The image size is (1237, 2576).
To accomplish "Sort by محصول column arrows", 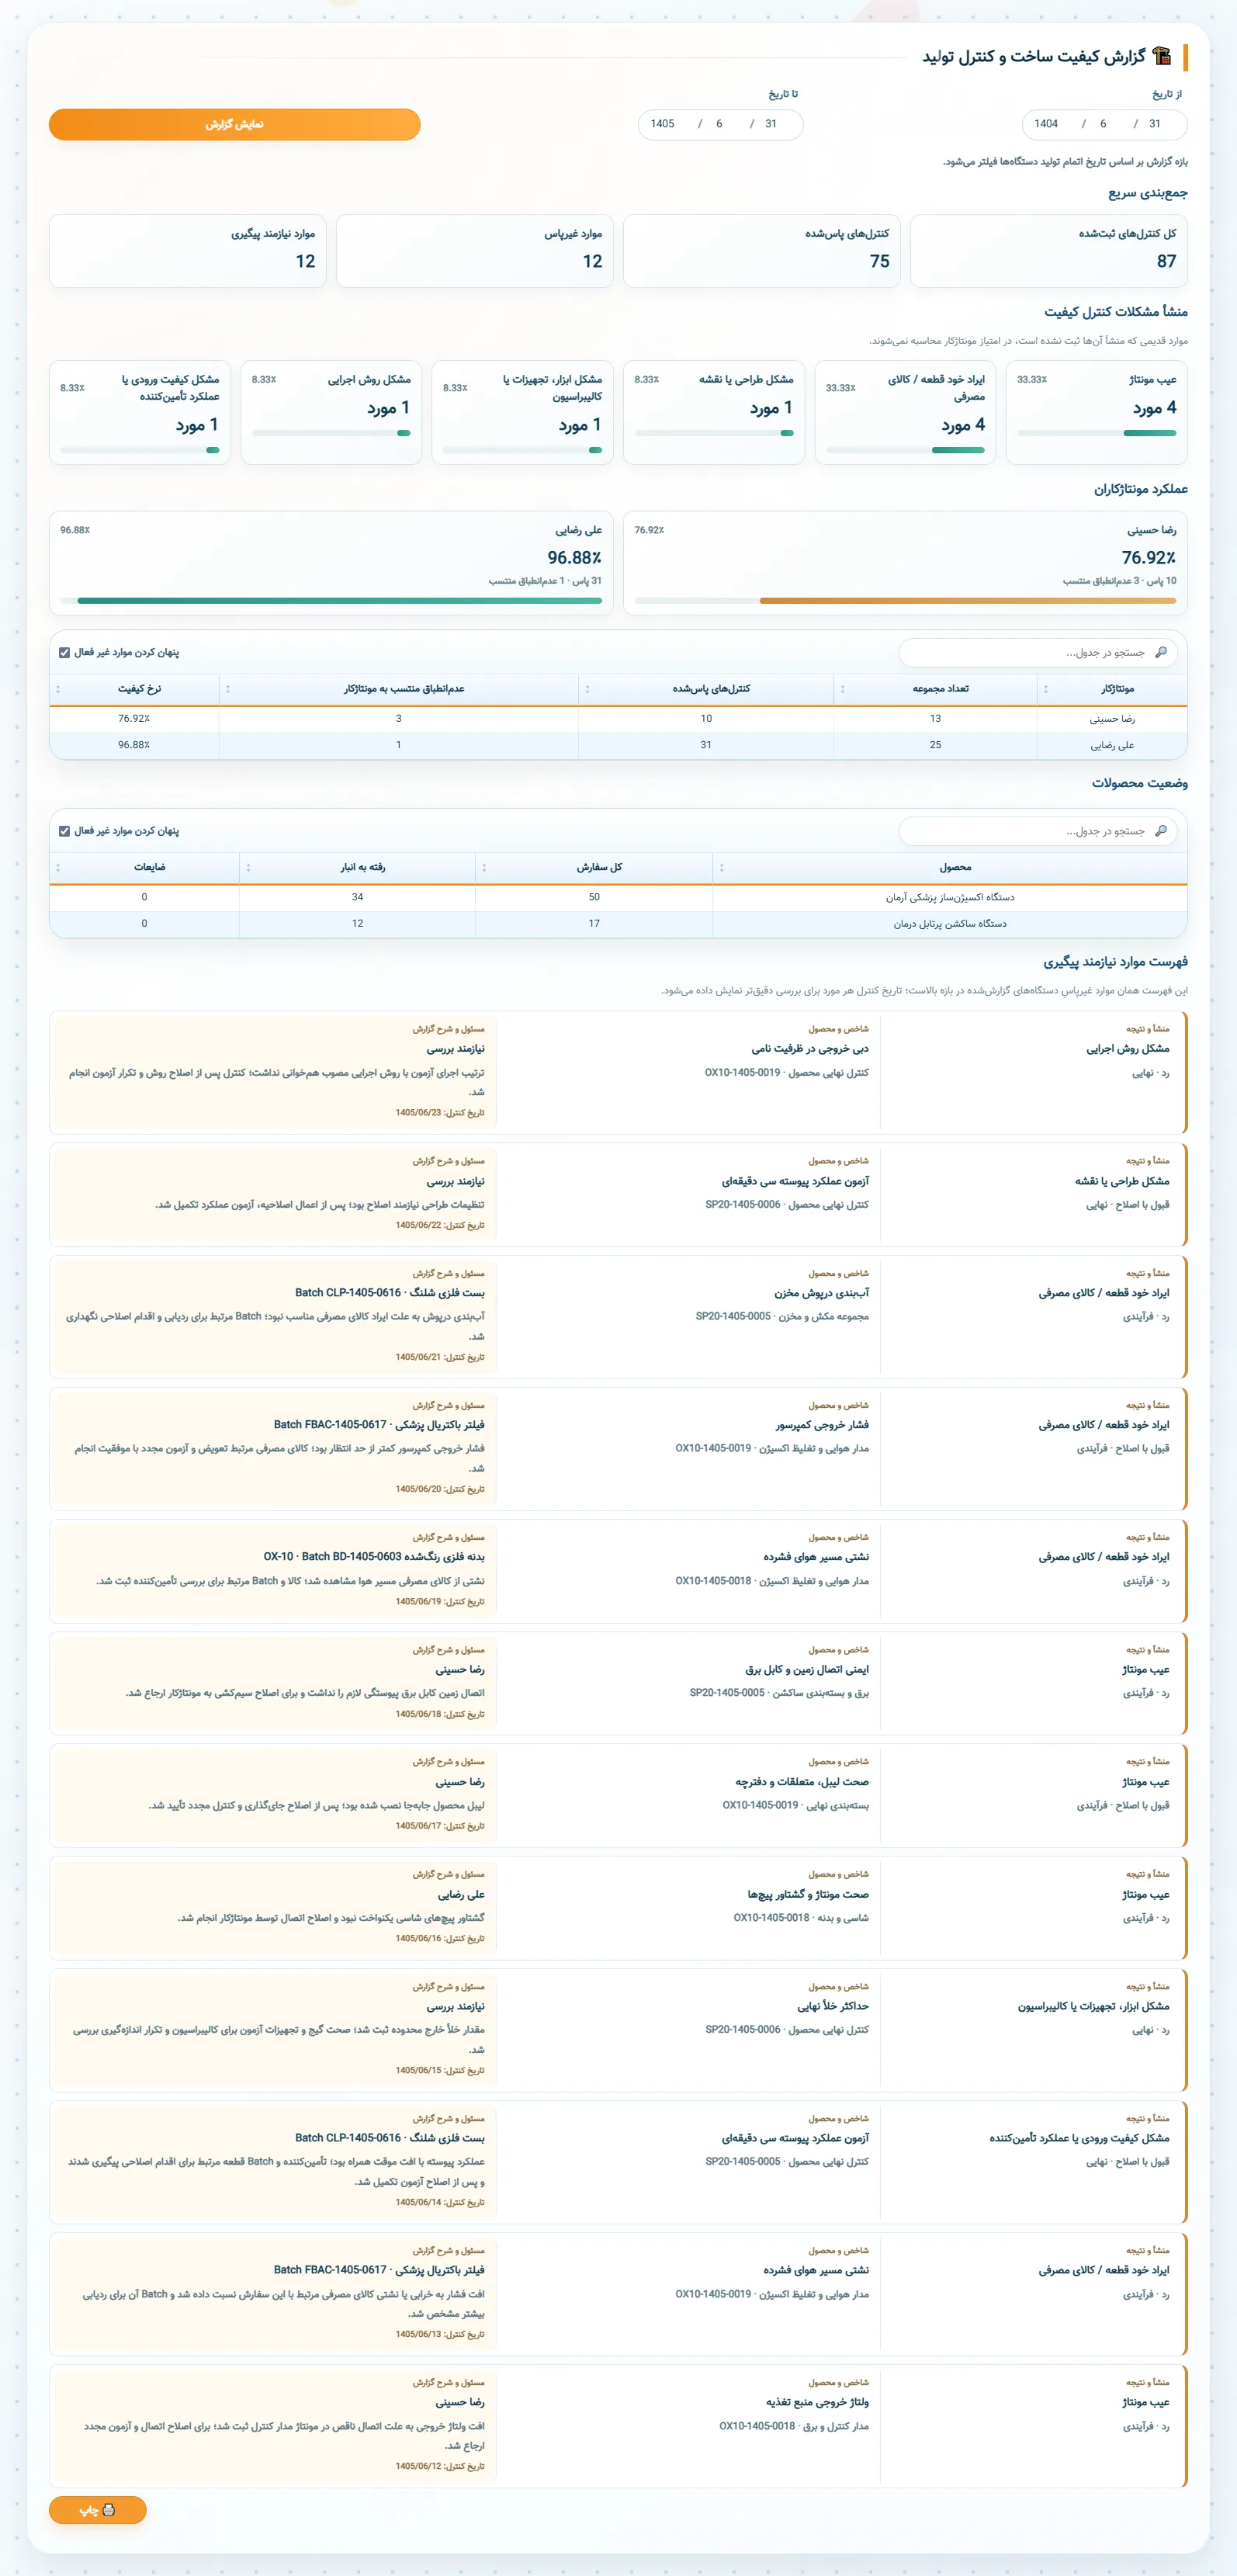I will coord(722,868).
